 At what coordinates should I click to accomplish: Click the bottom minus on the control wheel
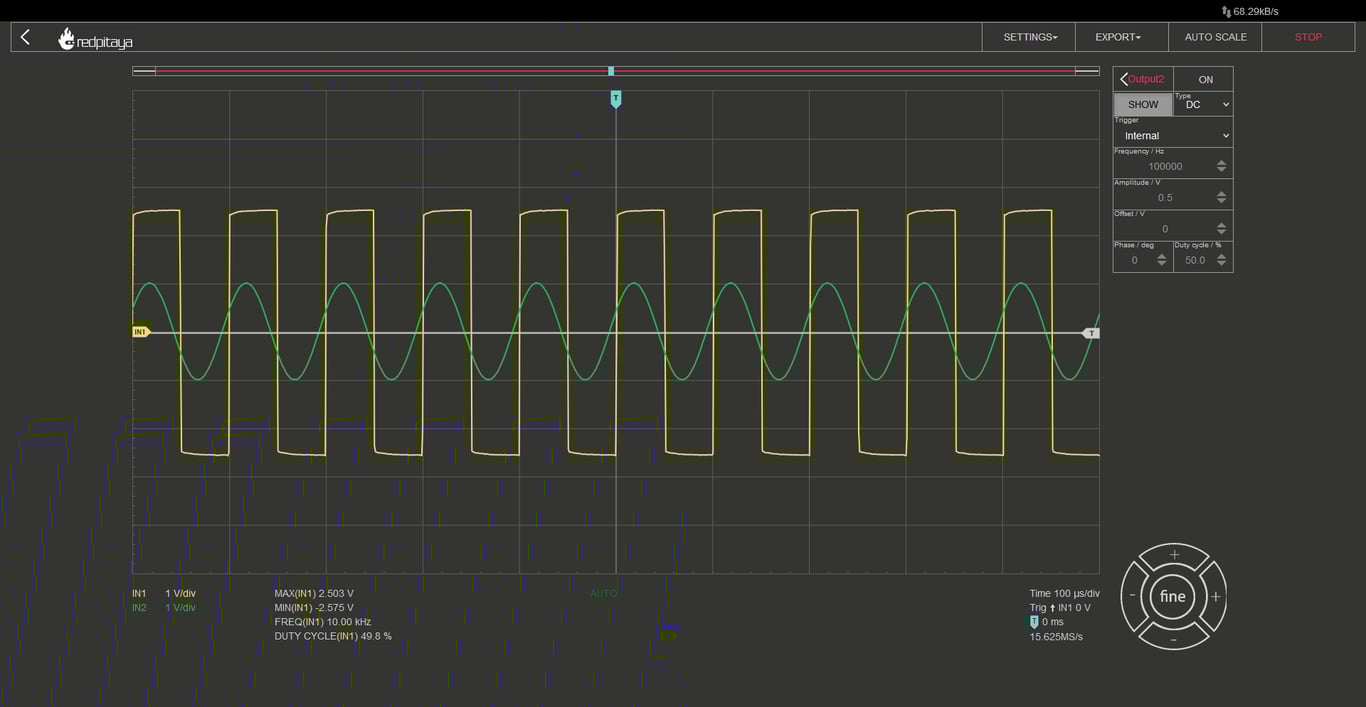click(x=1174, y=638)
